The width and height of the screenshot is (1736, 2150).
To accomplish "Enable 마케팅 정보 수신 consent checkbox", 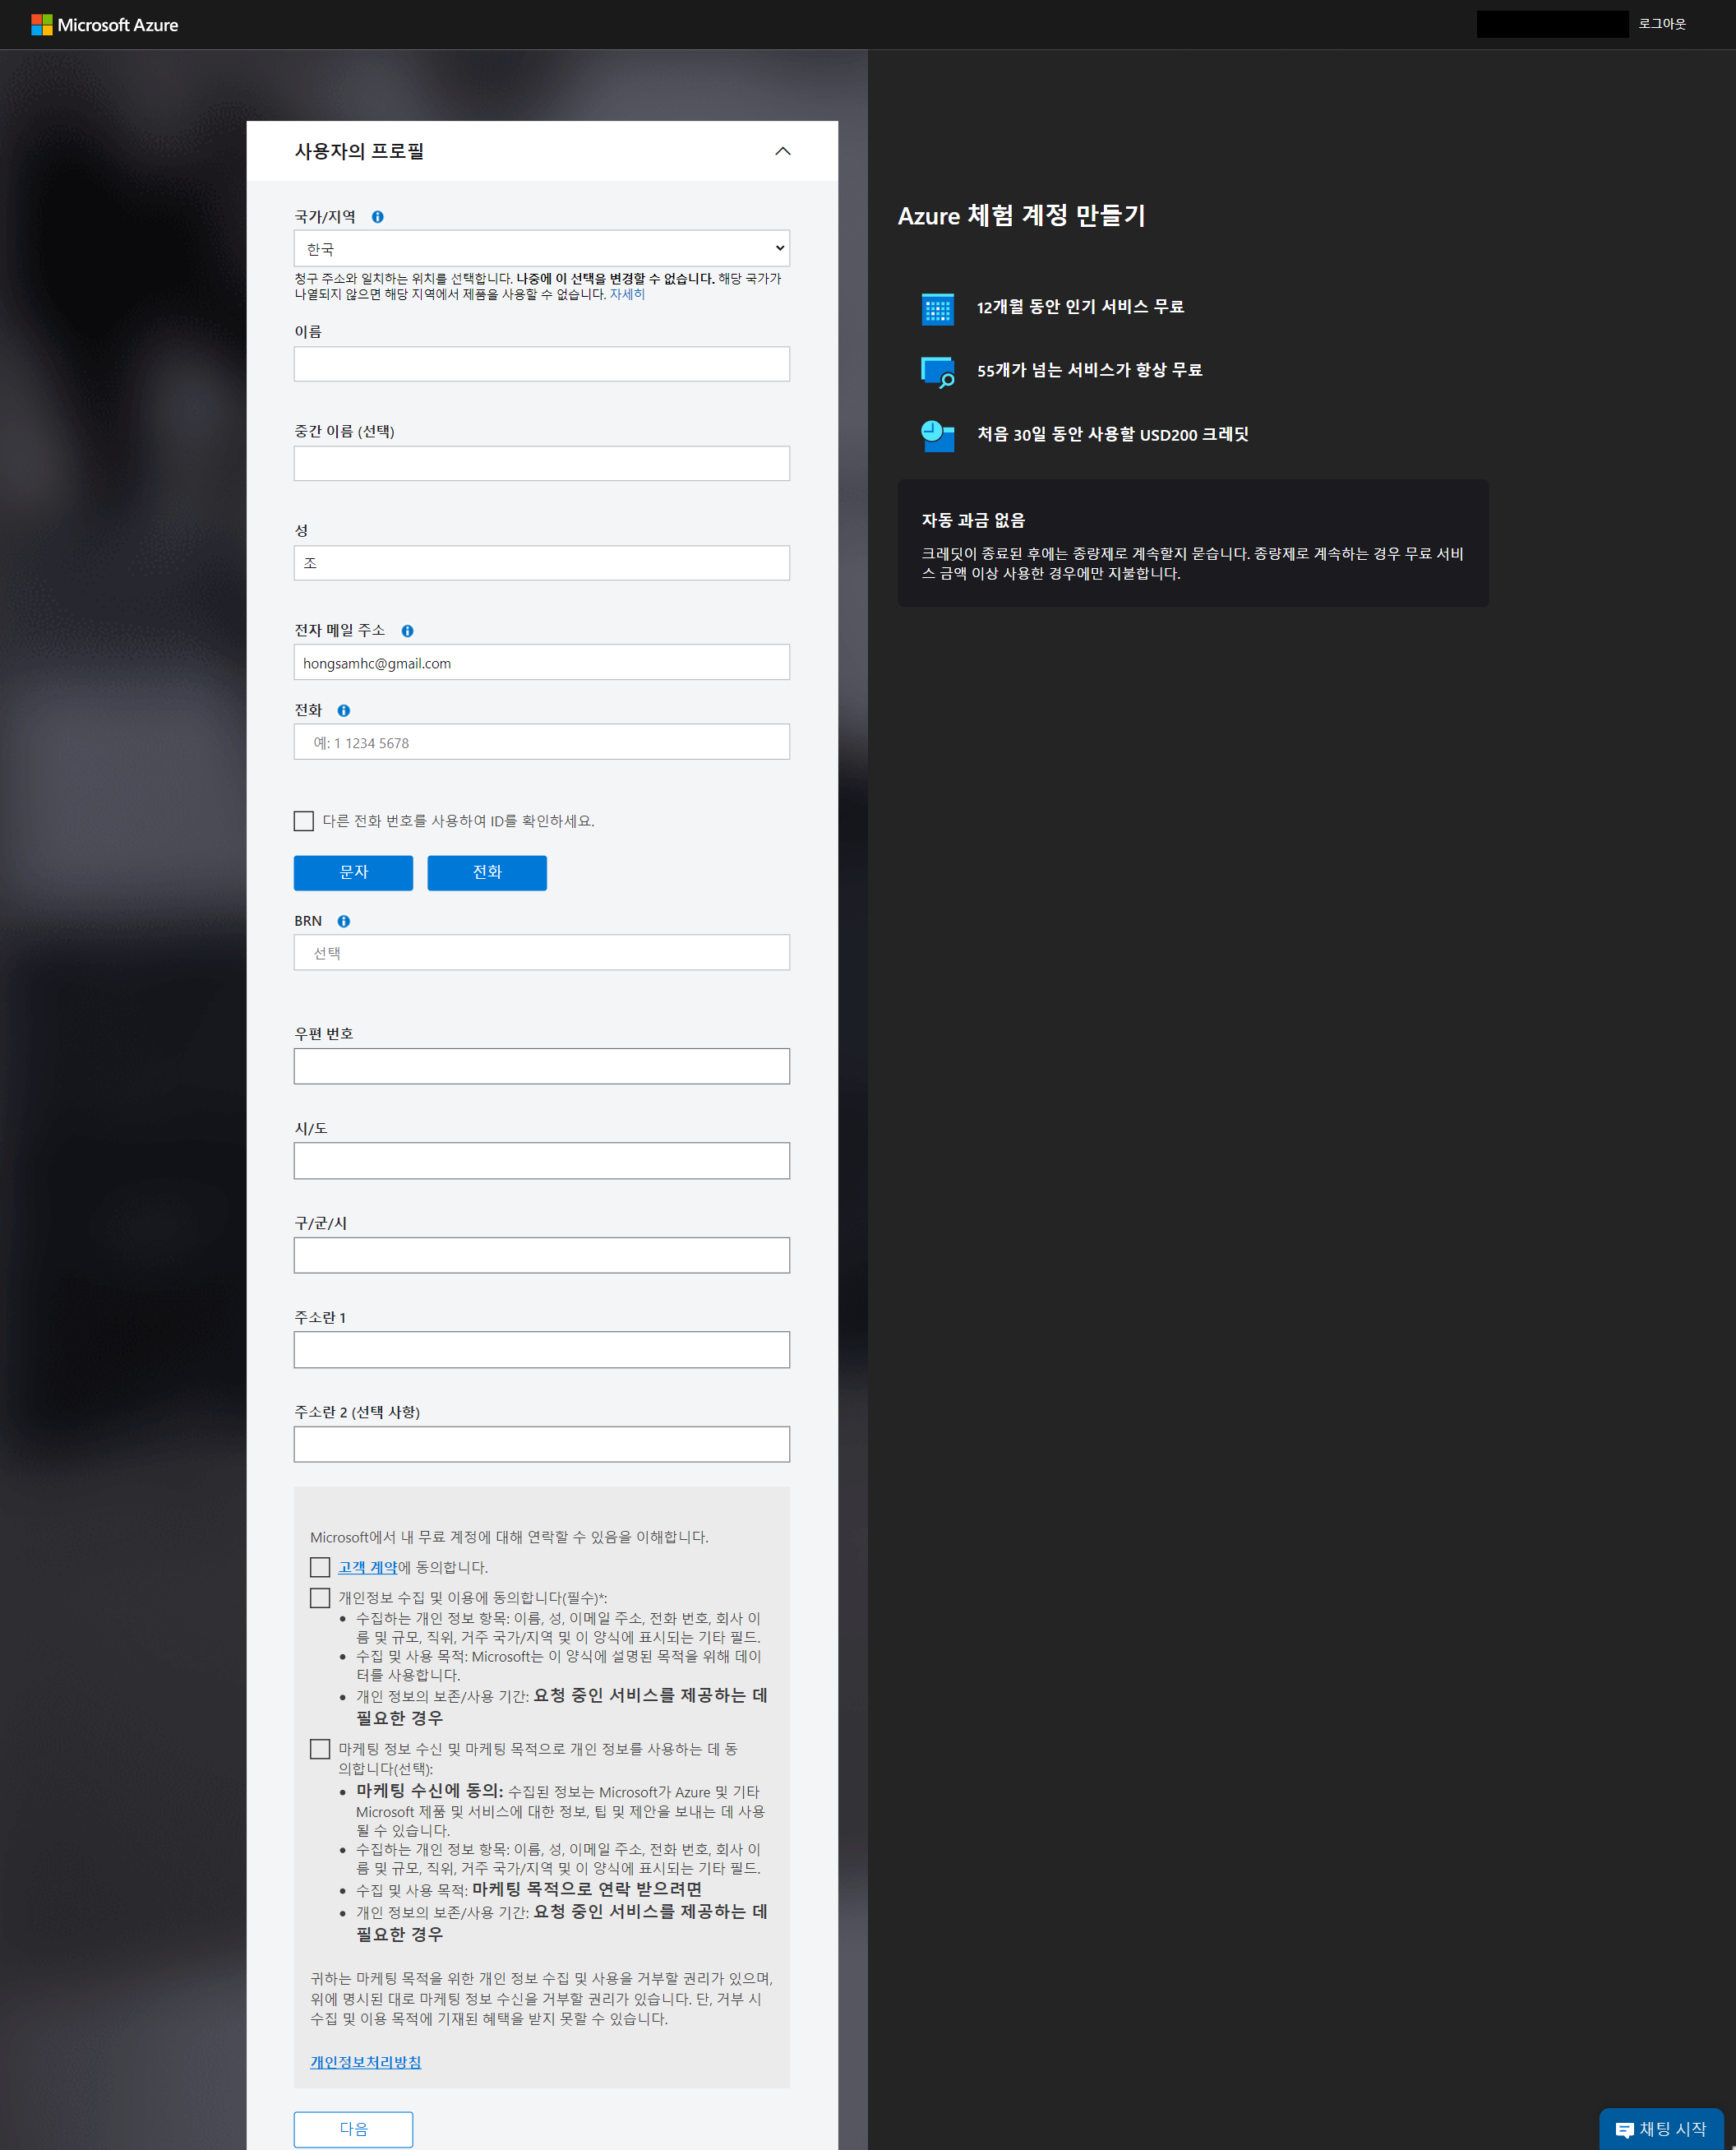I will pos(320,1749).
